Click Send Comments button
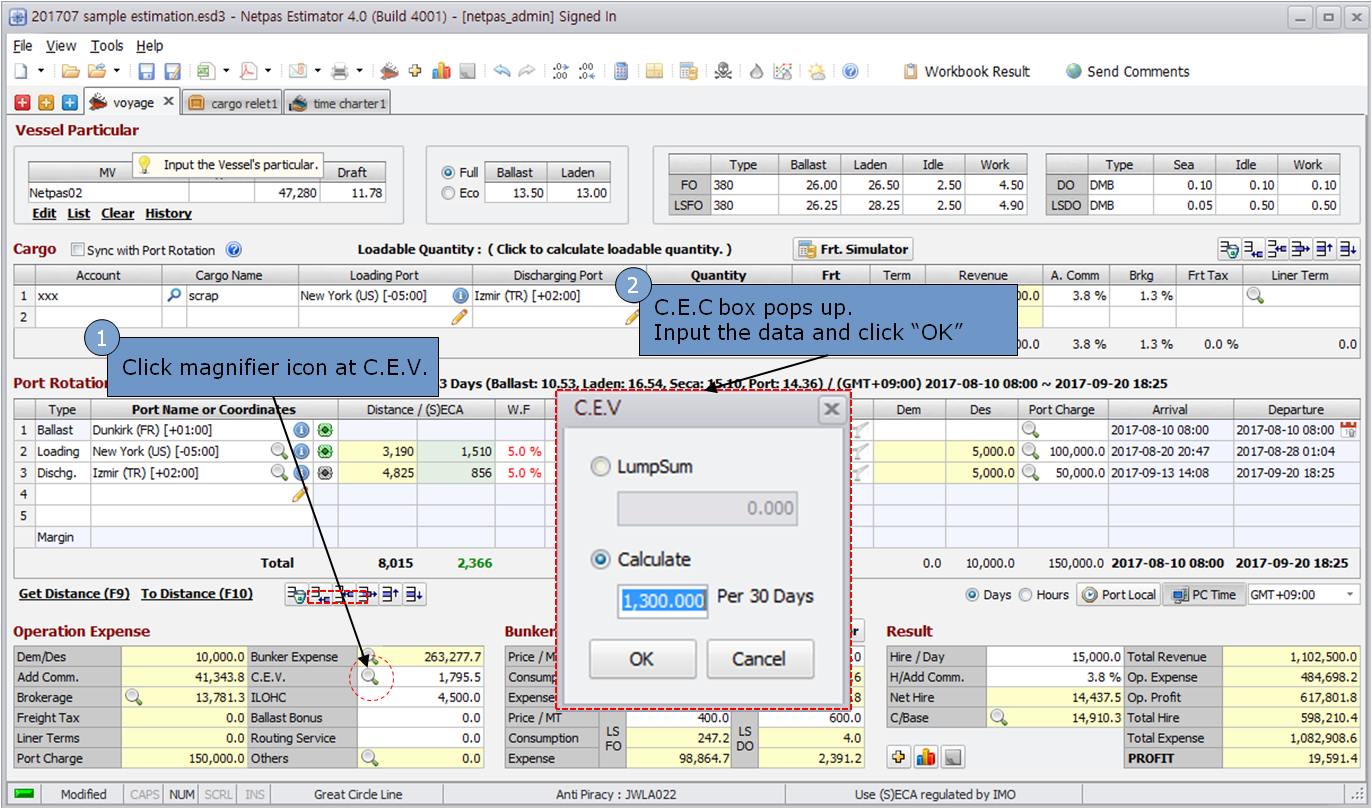Viewport: 1372px width, 809px height. [1128, 71]
